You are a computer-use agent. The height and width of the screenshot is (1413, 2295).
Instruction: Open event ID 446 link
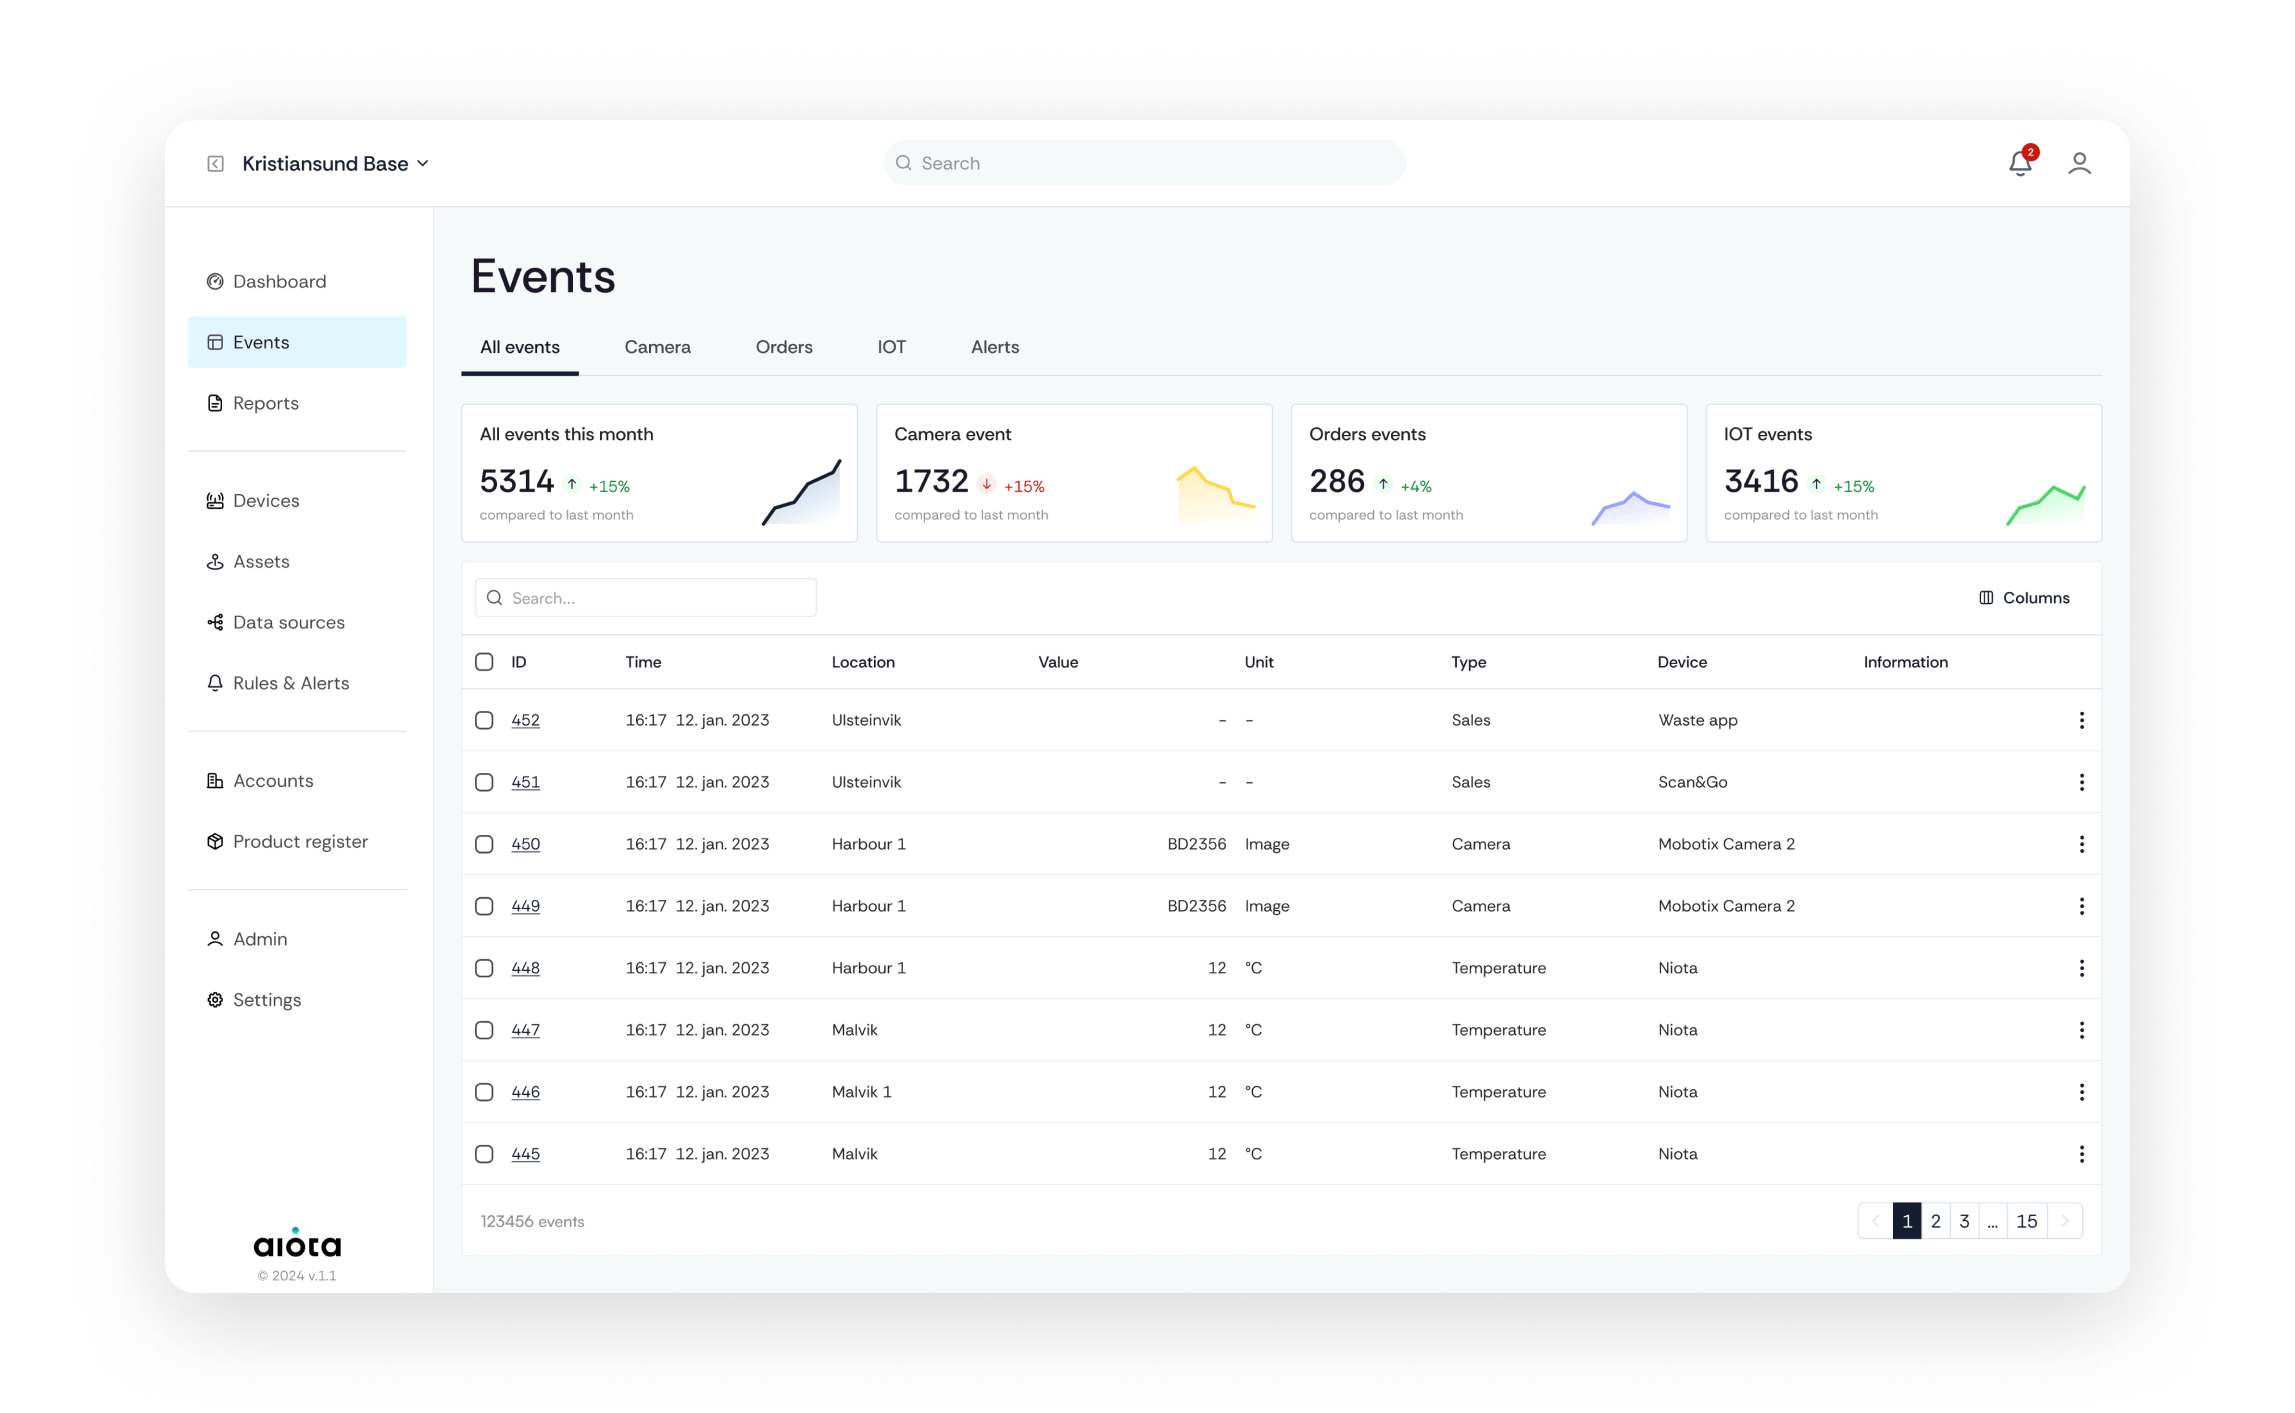click(525, 1092)
